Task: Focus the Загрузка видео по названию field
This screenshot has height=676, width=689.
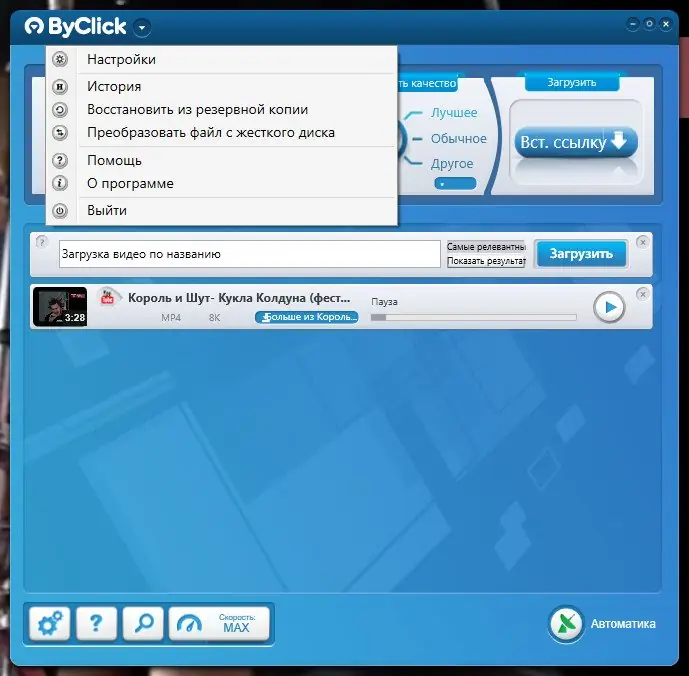Action: [x=250, y=254]
